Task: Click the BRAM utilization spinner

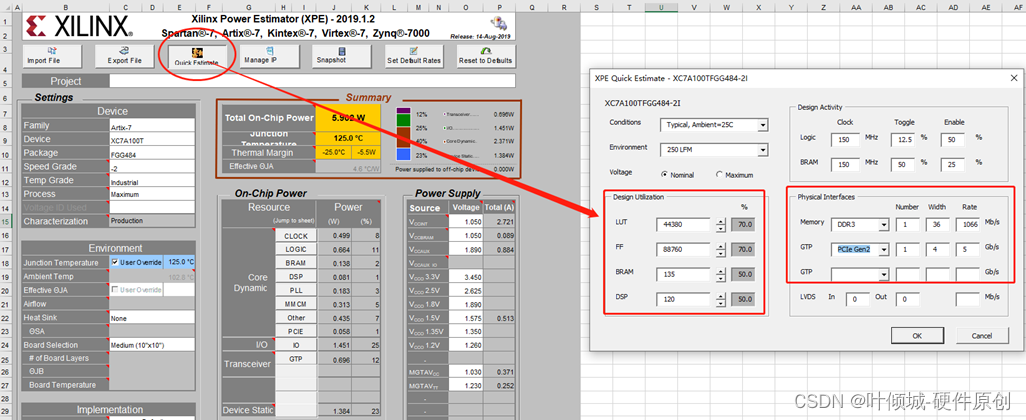Action: pos(720,275)
